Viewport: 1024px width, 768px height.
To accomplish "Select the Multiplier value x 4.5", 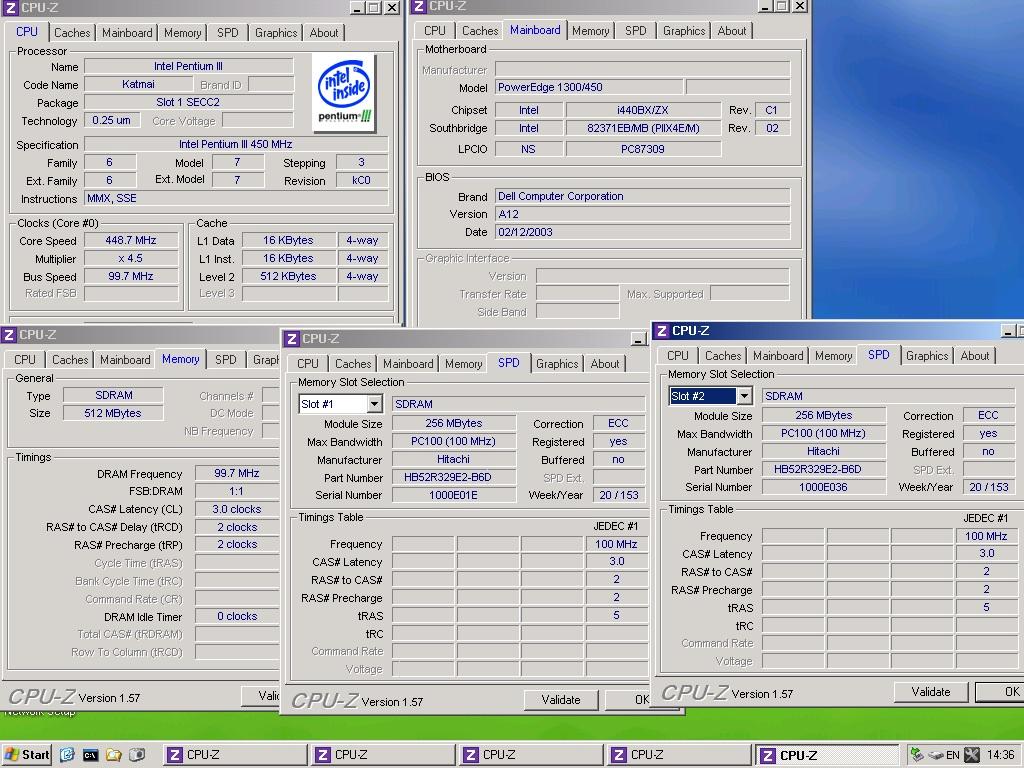I will tap(131, 259).
